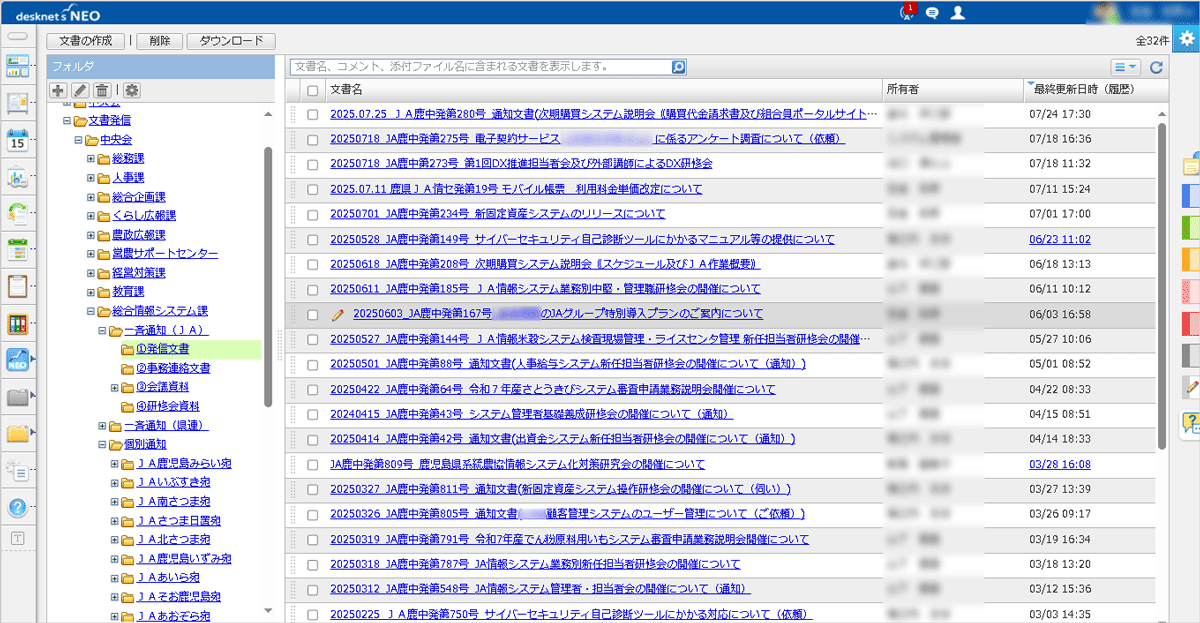The image size is (1200, 623).
Task: Check the box for 第273号 document
Action: pos(313,164)
